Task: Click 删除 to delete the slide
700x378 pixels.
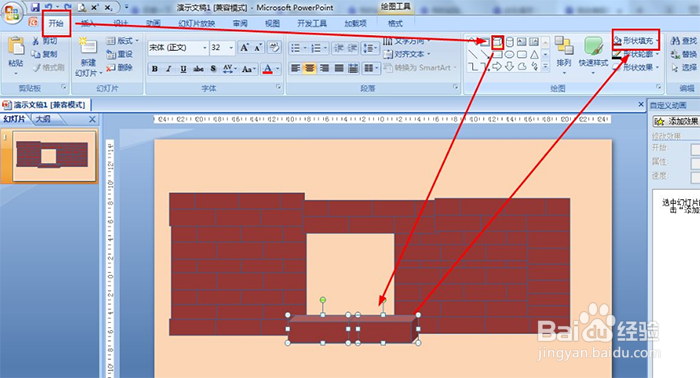Action: [119, 67]
